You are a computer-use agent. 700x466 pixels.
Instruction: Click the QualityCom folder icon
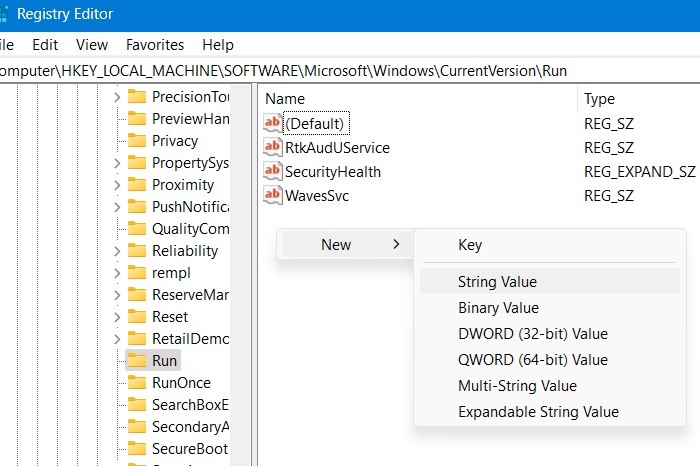[x=137, y=229]
